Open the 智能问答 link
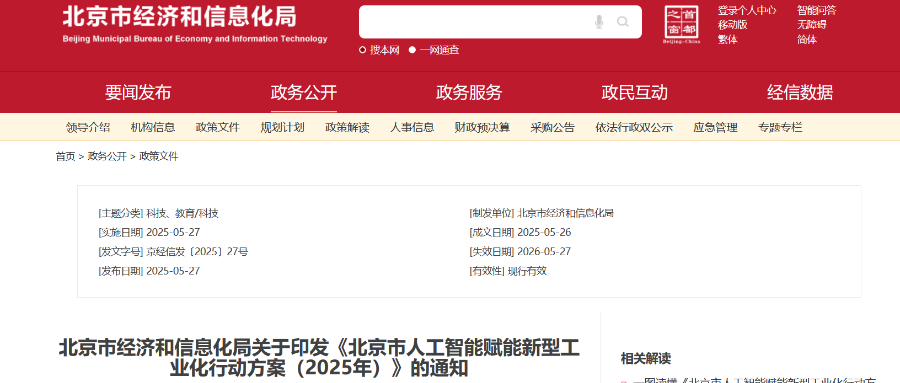 tap(816, 10)
